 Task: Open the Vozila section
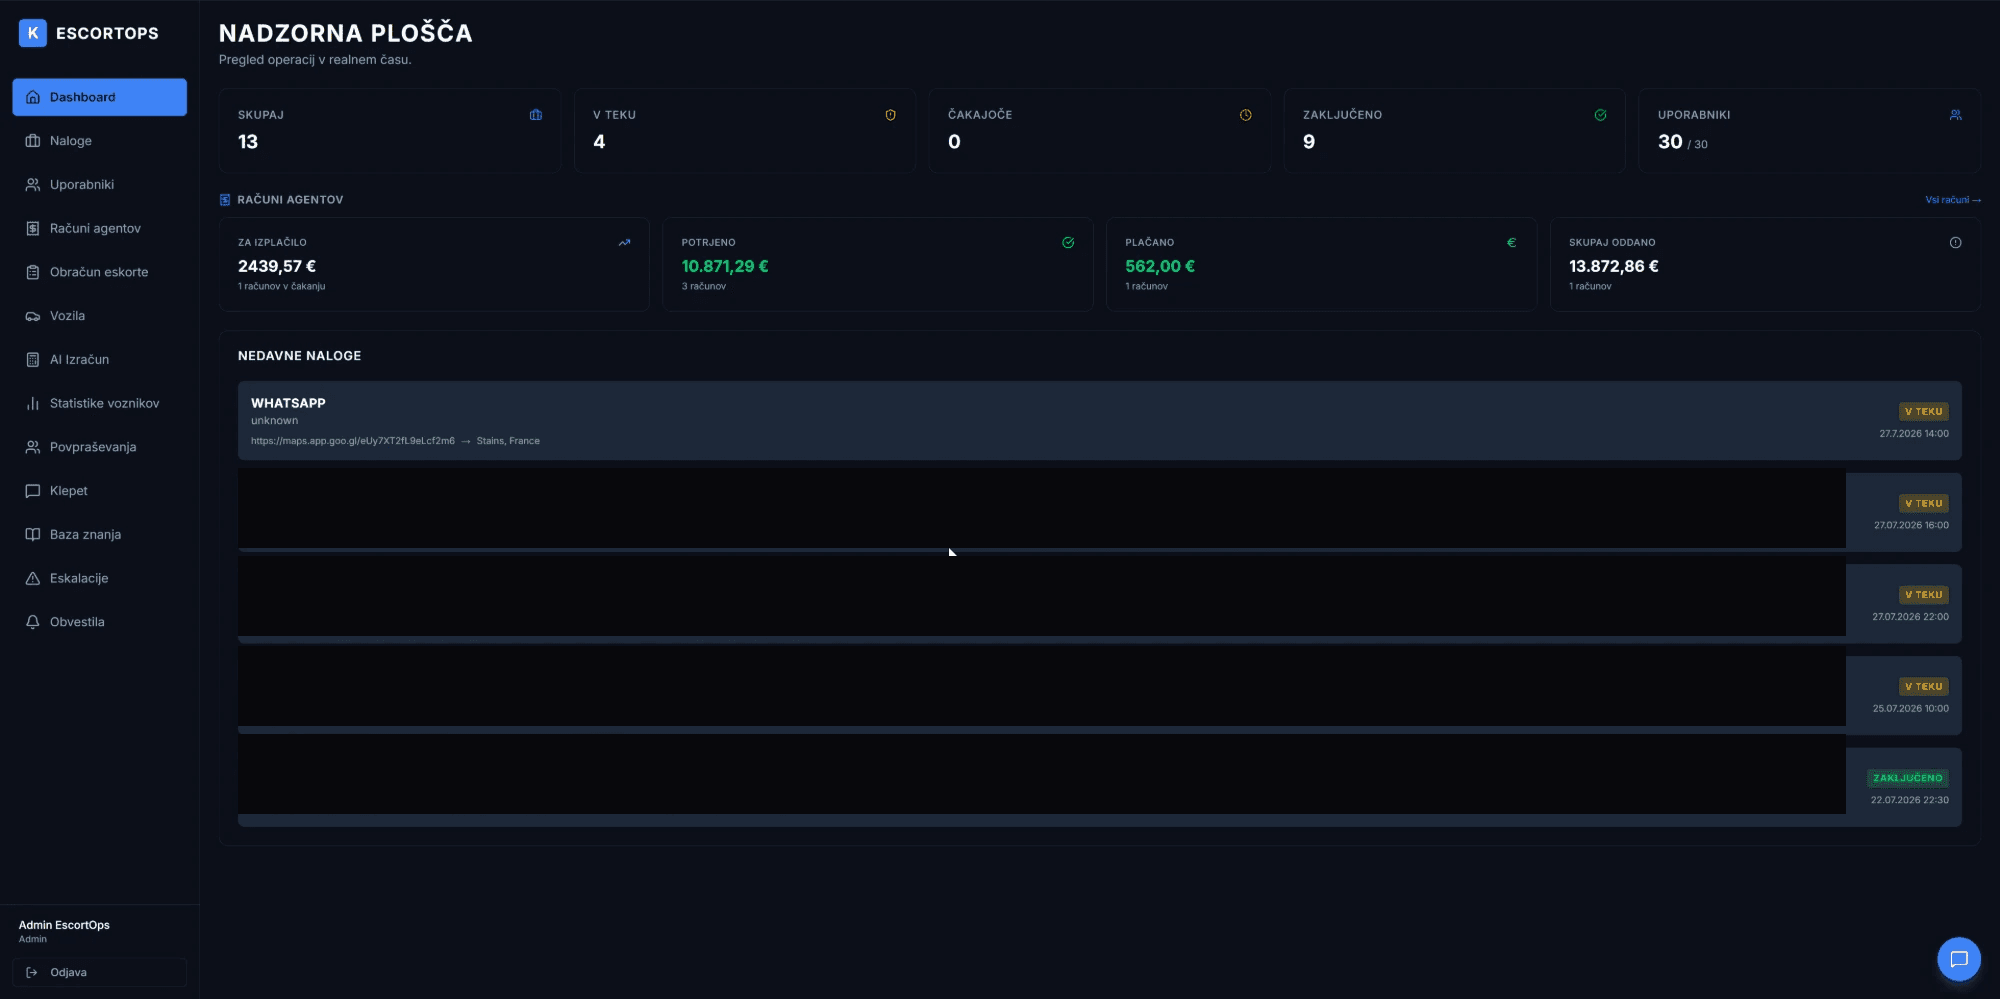tap(99, 316)
